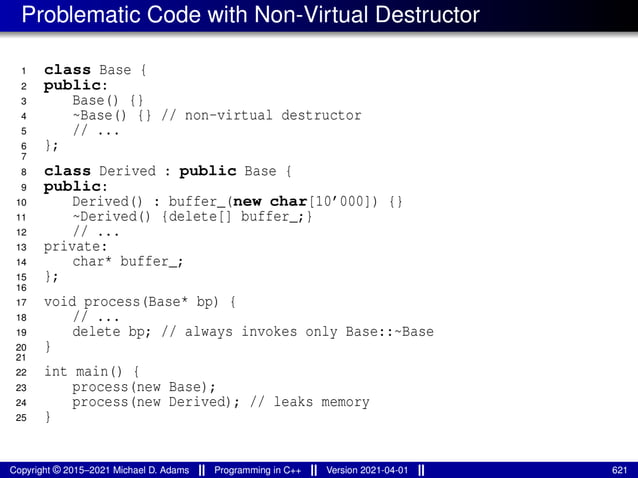Select the 'process(new Base);' line
Viewport: 638px width, 478px height.
144,387
